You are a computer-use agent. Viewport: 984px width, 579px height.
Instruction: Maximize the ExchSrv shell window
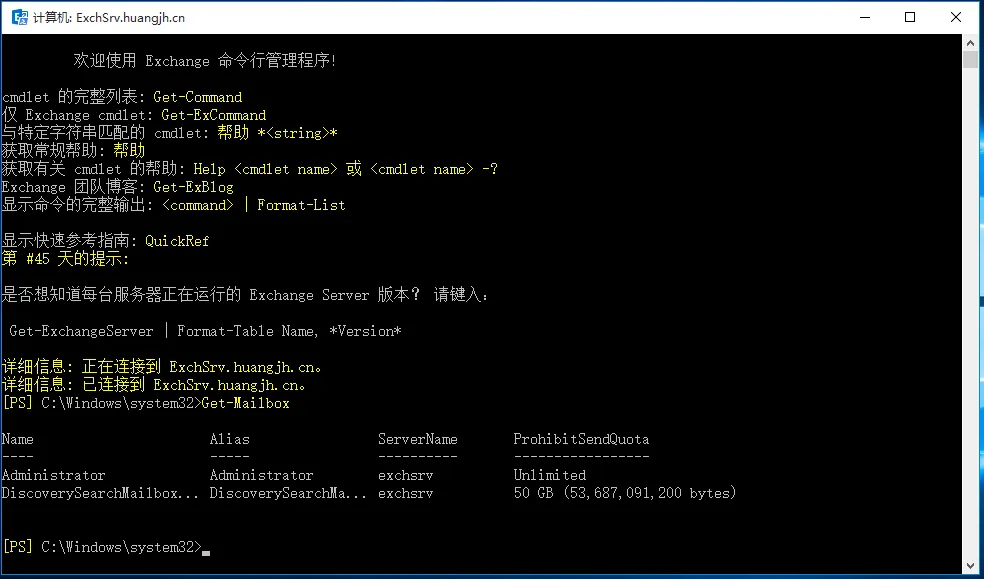[x=910, y=18]
